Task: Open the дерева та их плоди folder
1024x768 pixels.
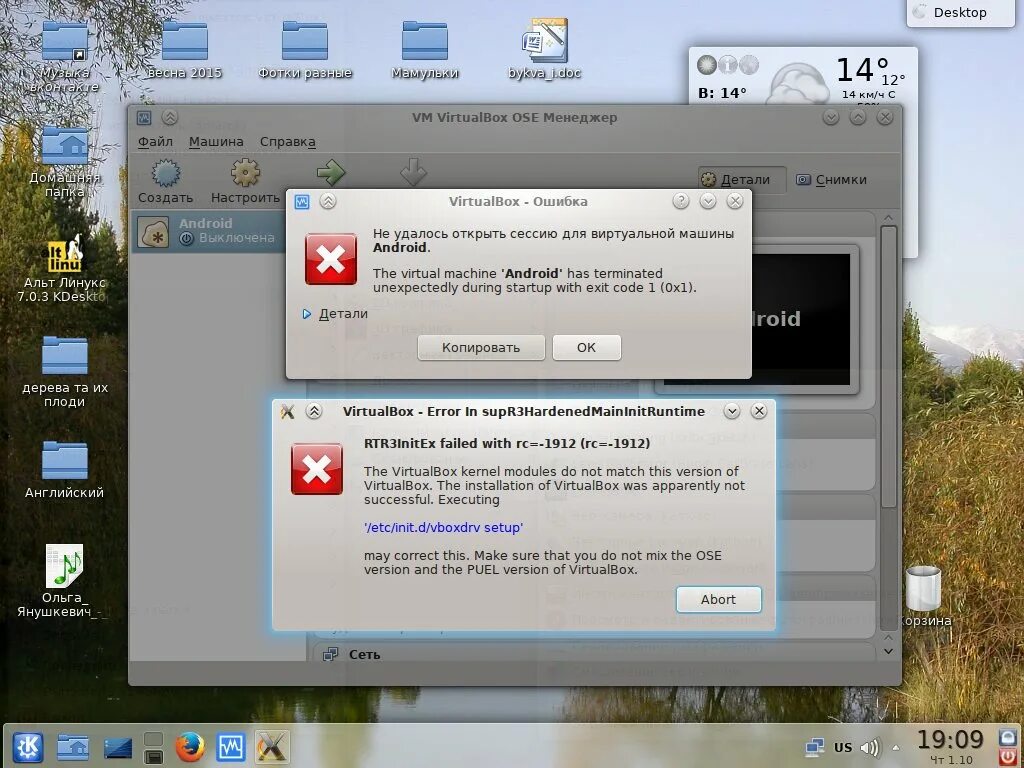Action: [64, 371]
